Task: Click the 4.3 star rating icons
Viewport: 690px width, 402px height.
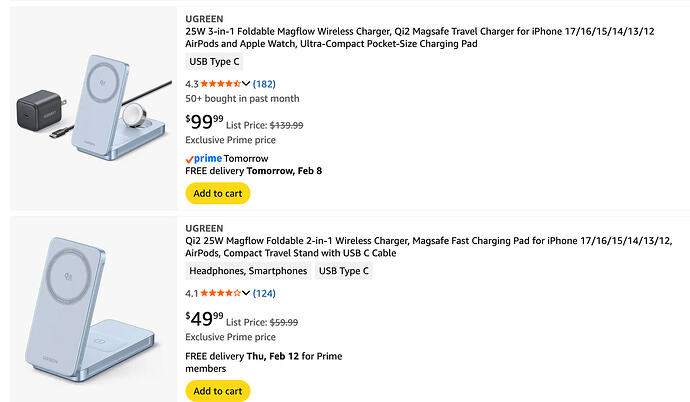Action: 221,83
